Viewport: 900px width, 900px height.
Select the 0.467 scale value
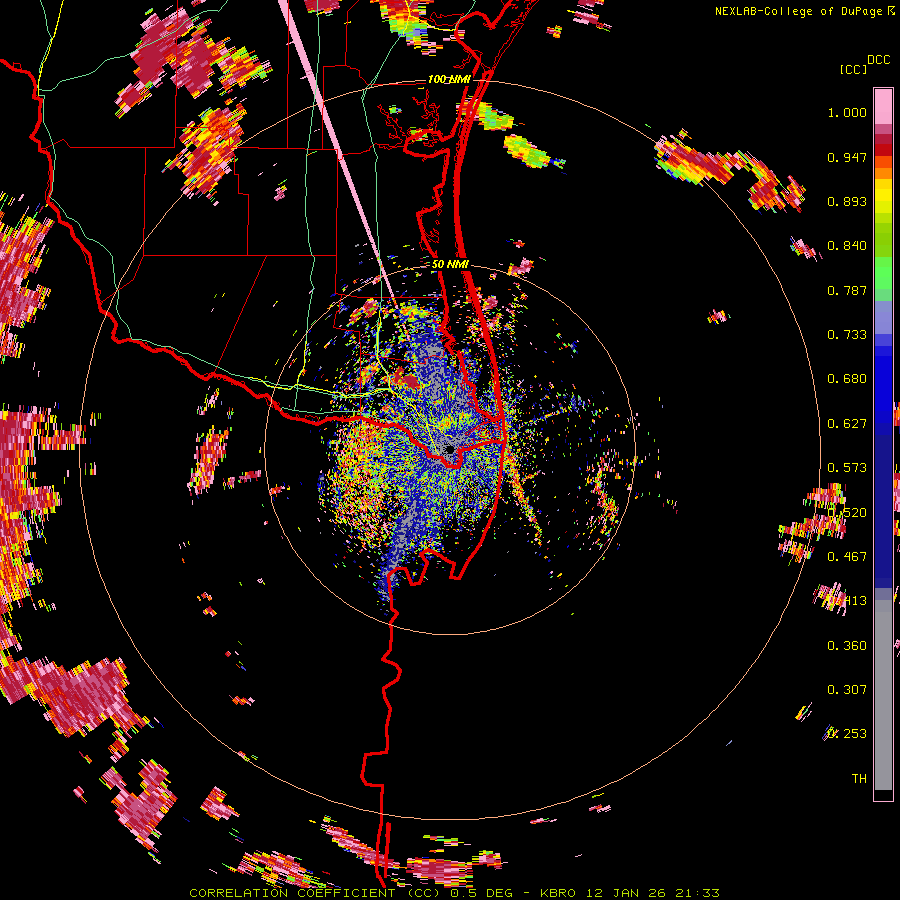pos(847,557)
